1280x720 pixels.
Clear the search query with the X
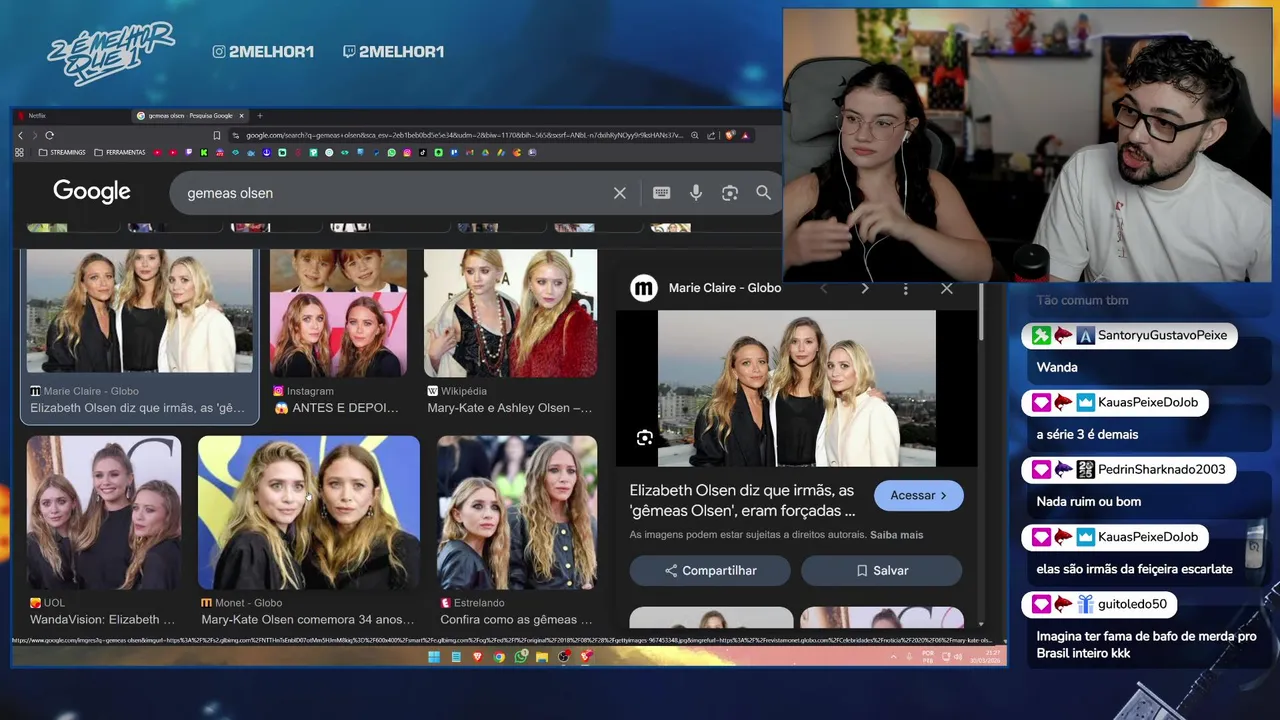click(620, 193)
